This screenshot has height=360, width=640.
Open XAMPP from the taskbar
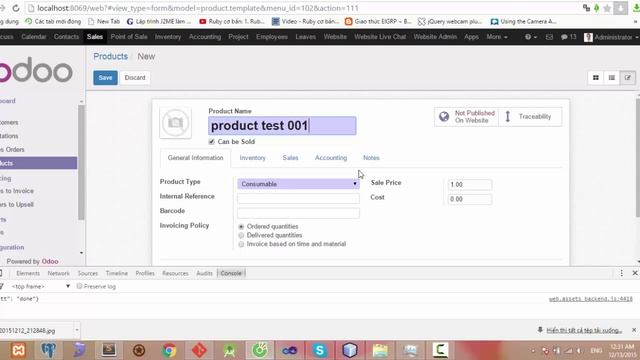(x=18, y=350)
